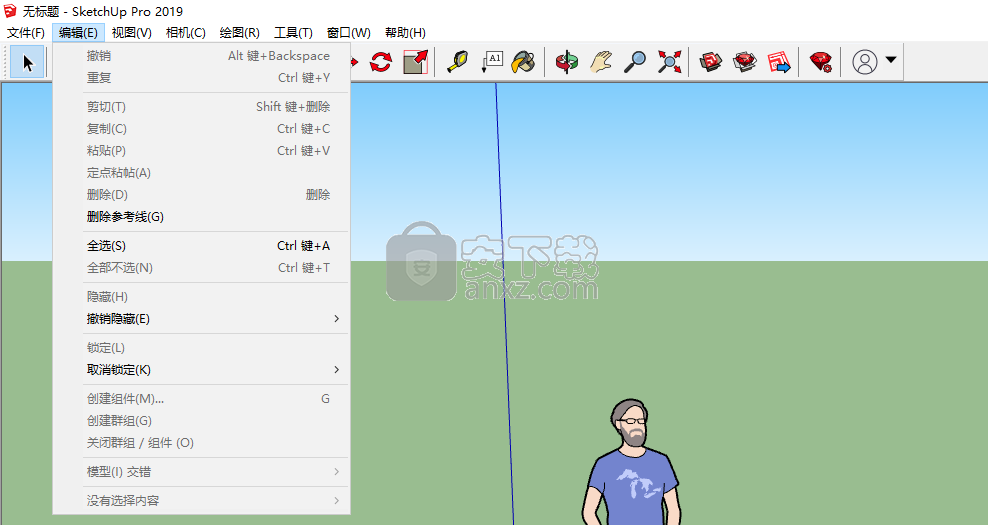Image resolution: width=988 pixels, height=525 pixels.
Task: Click the 锁定(L) menu entry
Action: pyautogui.click(x=202, y=348)
